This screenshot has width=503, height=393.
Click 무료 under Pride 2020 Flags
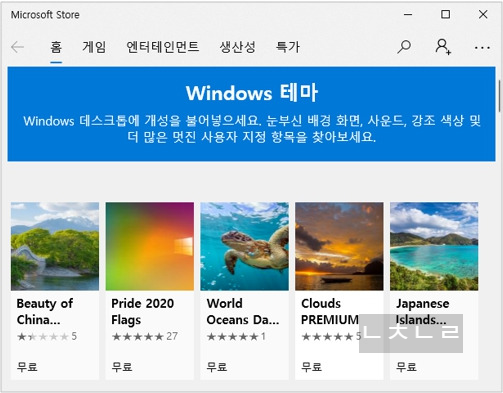pyautogui.click(x=122, y=367)
